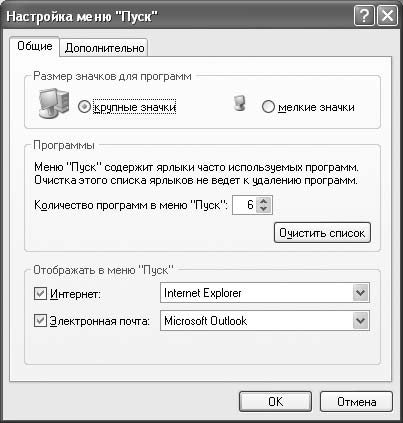Select the крупные значки radio button
The width and height of the screenshot is (403, 423).
(84, 107)
